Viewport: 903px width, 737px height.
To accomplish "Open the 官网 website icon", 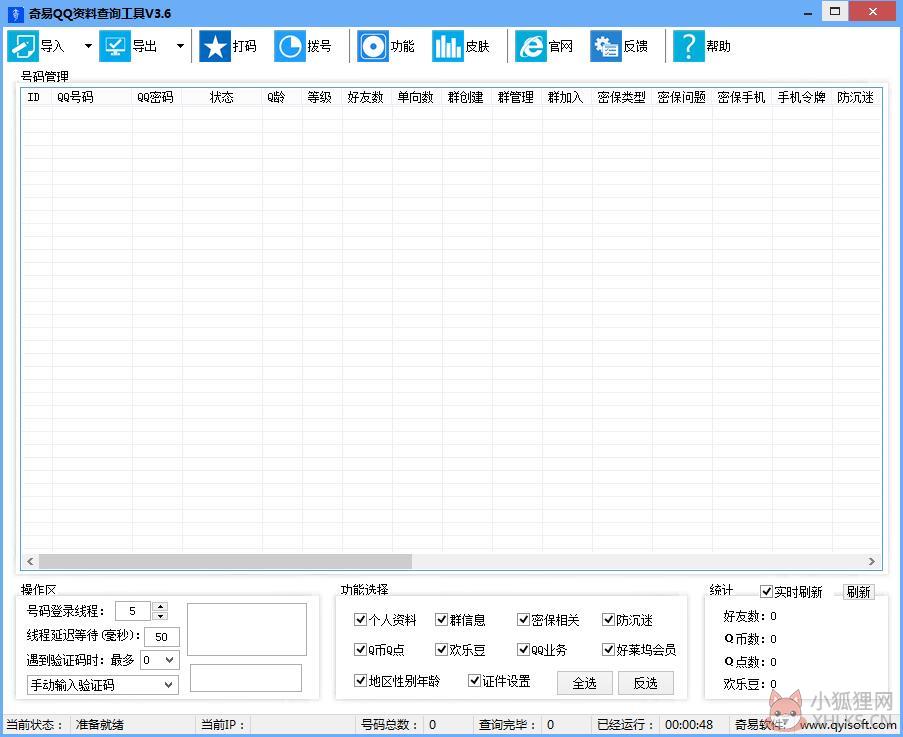I will [x=530, y=46].
